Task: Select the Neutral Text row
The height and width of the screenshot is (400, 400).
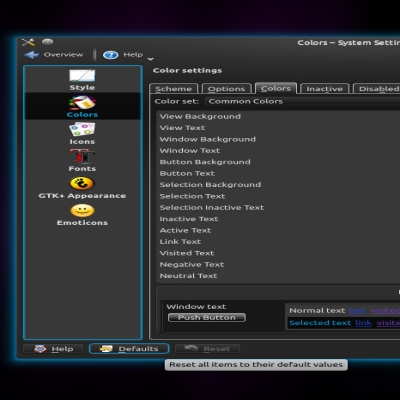Action: [278, 276]
